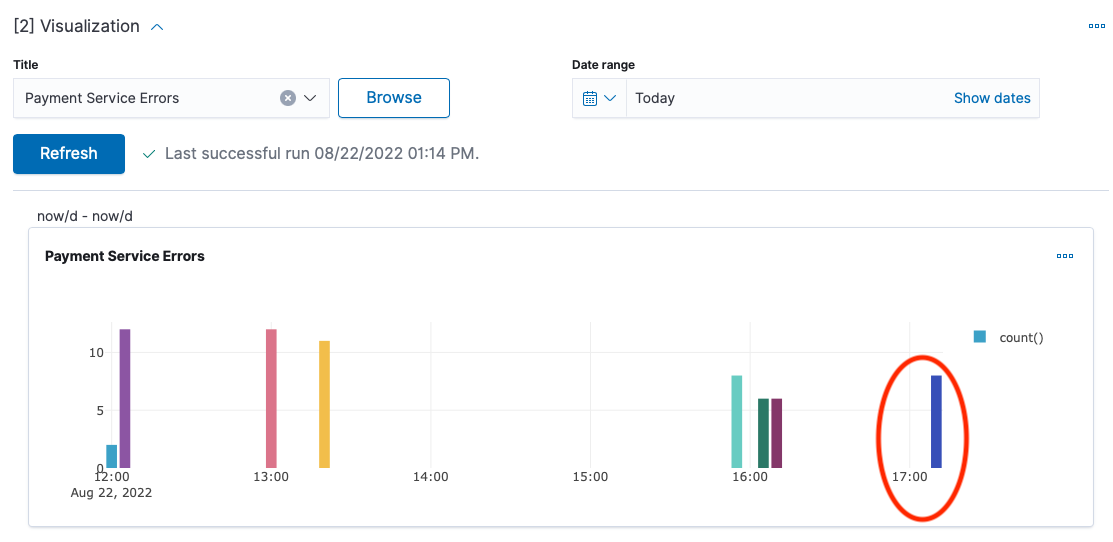The width and height of the screenshot is (1113, 542).
Task: Toggle the count() legend entry
Action: tap(1008, 338)
